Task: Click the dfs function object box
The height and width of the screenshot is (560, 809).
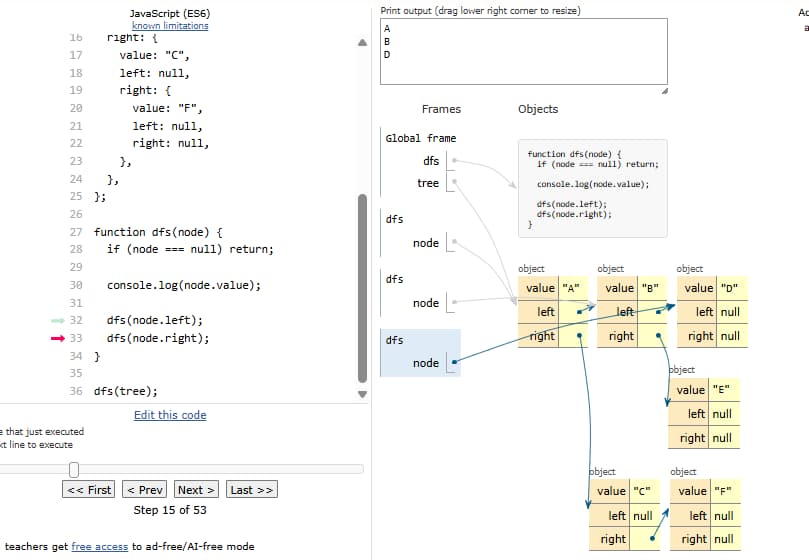Action: pyautogui.click(x=592, y=188)
